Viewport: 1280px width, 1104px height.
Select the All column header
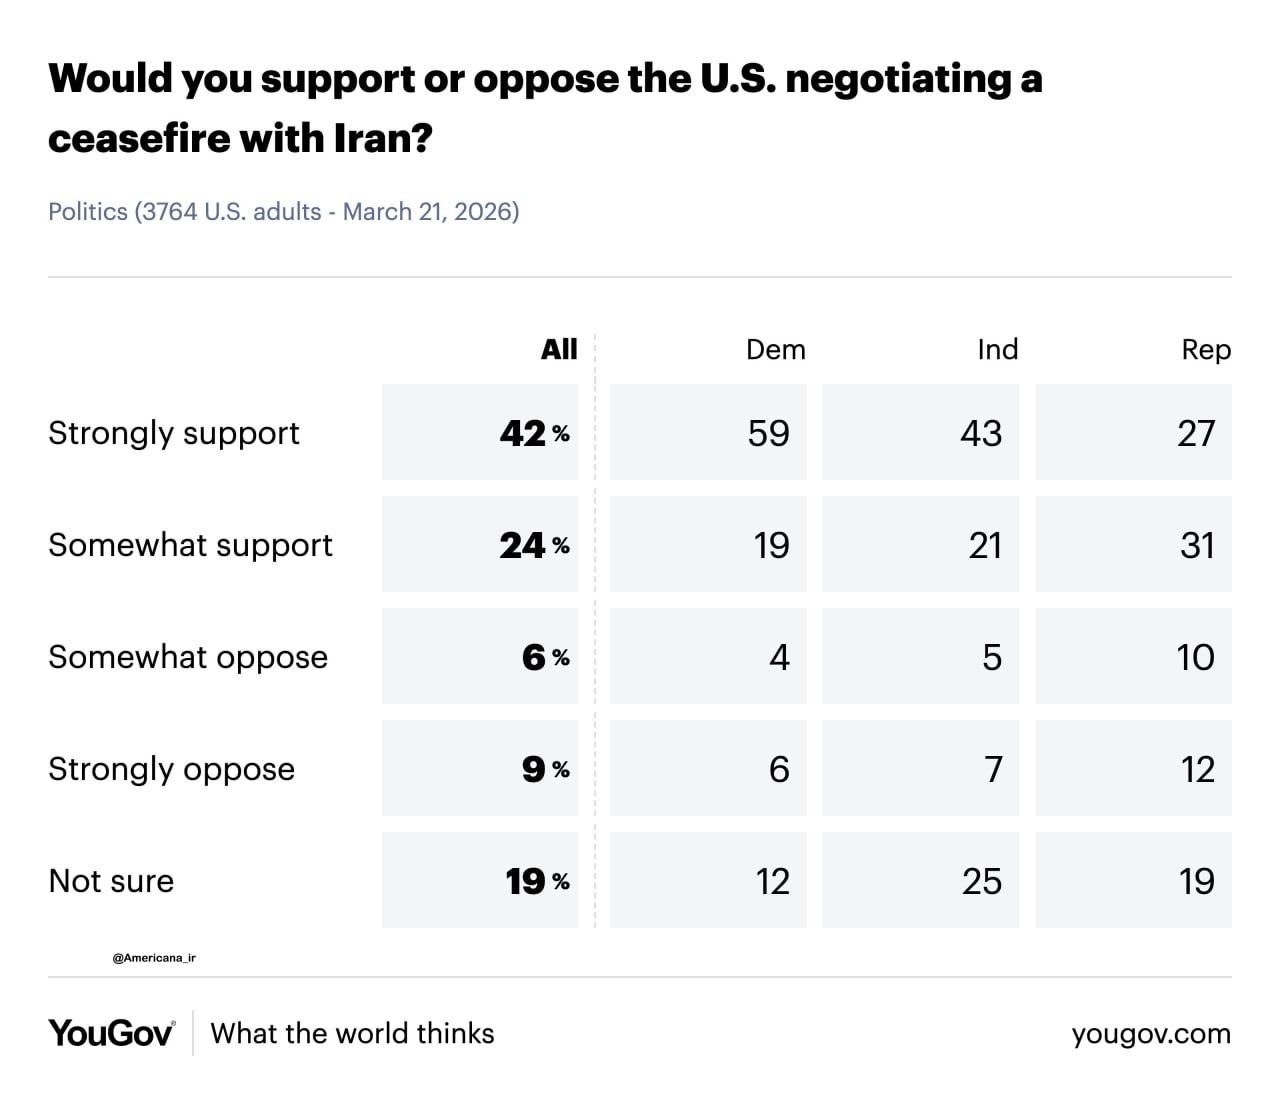pyautogui.click(x=559, y=349)
